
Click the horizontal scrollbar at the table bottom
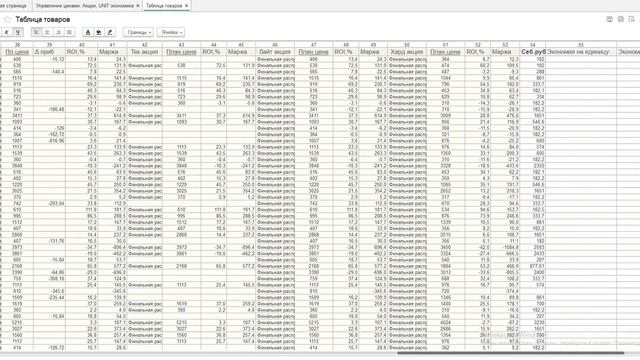510,353
